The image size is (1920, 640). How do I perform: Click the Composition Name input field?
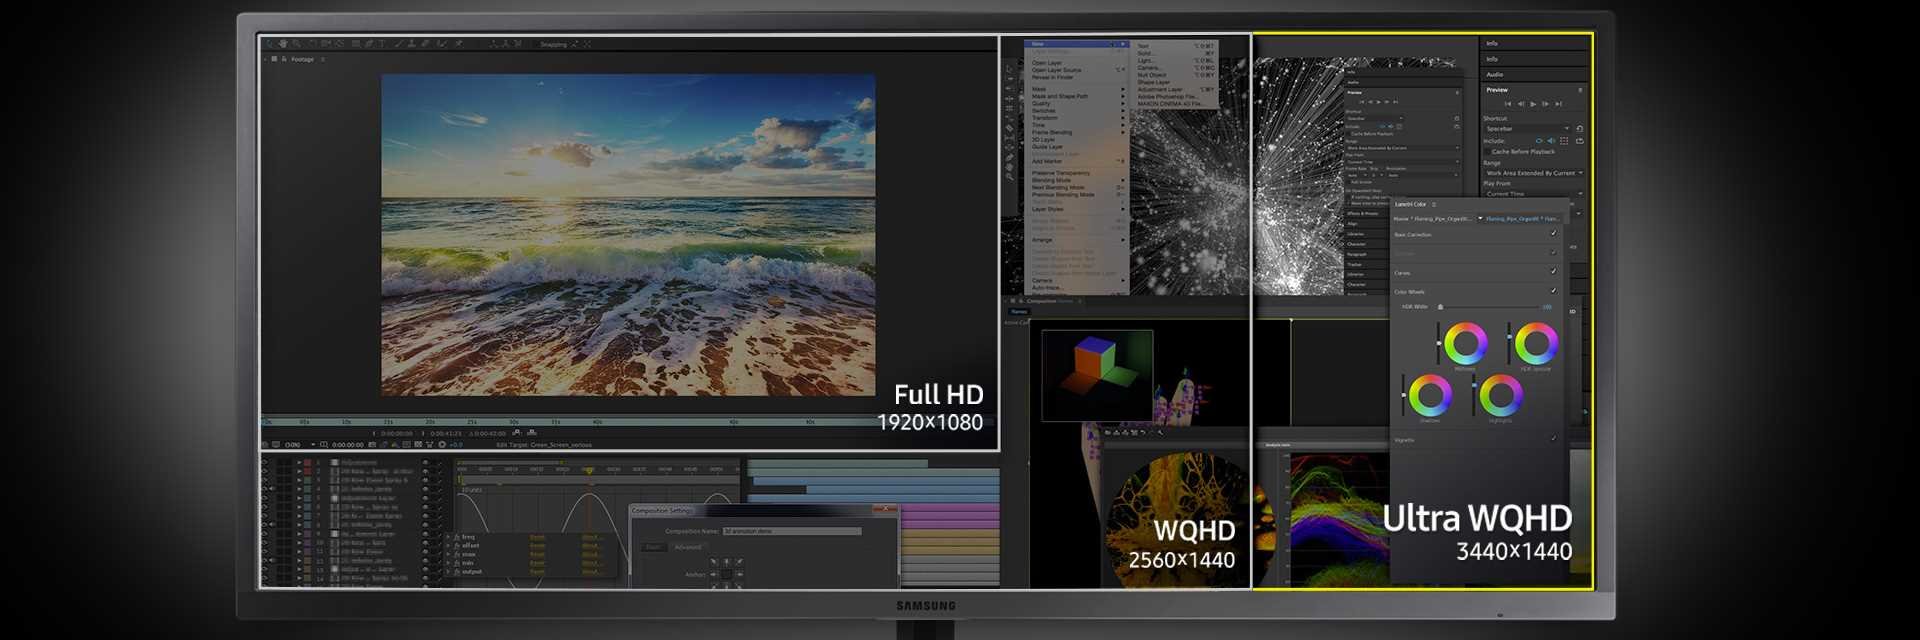[791, 531]
